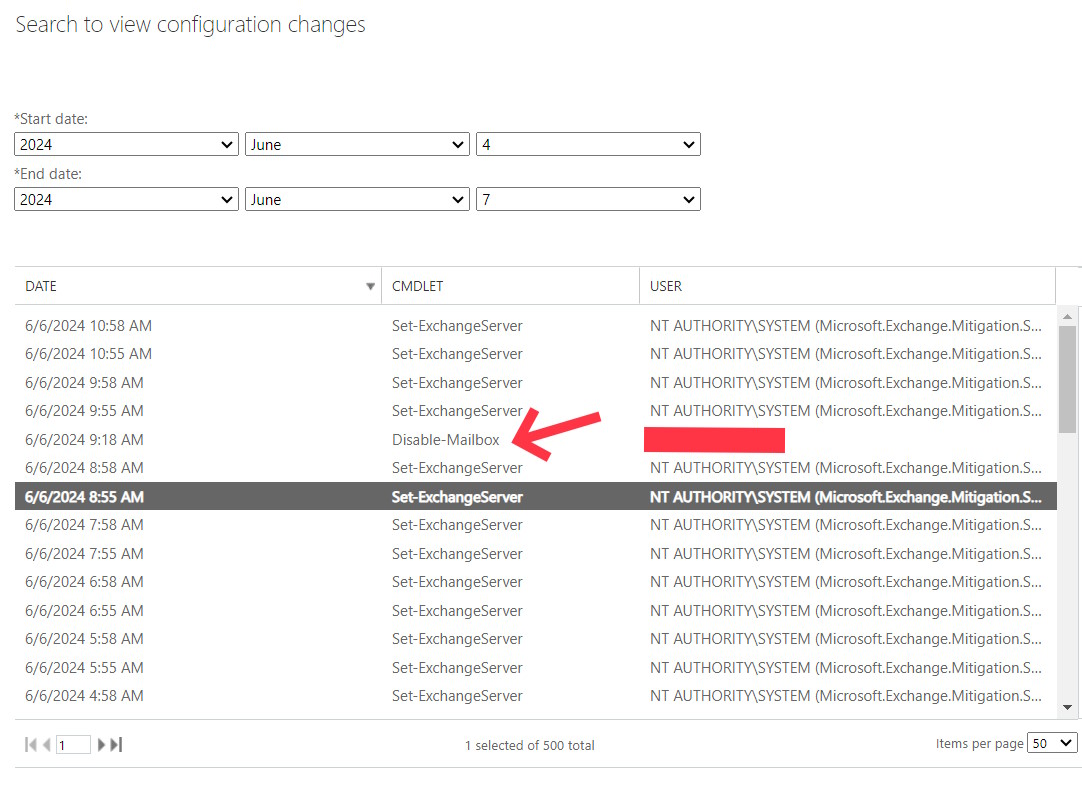
Task: Open the Start date month dropdown
Action: click(357, 144)
